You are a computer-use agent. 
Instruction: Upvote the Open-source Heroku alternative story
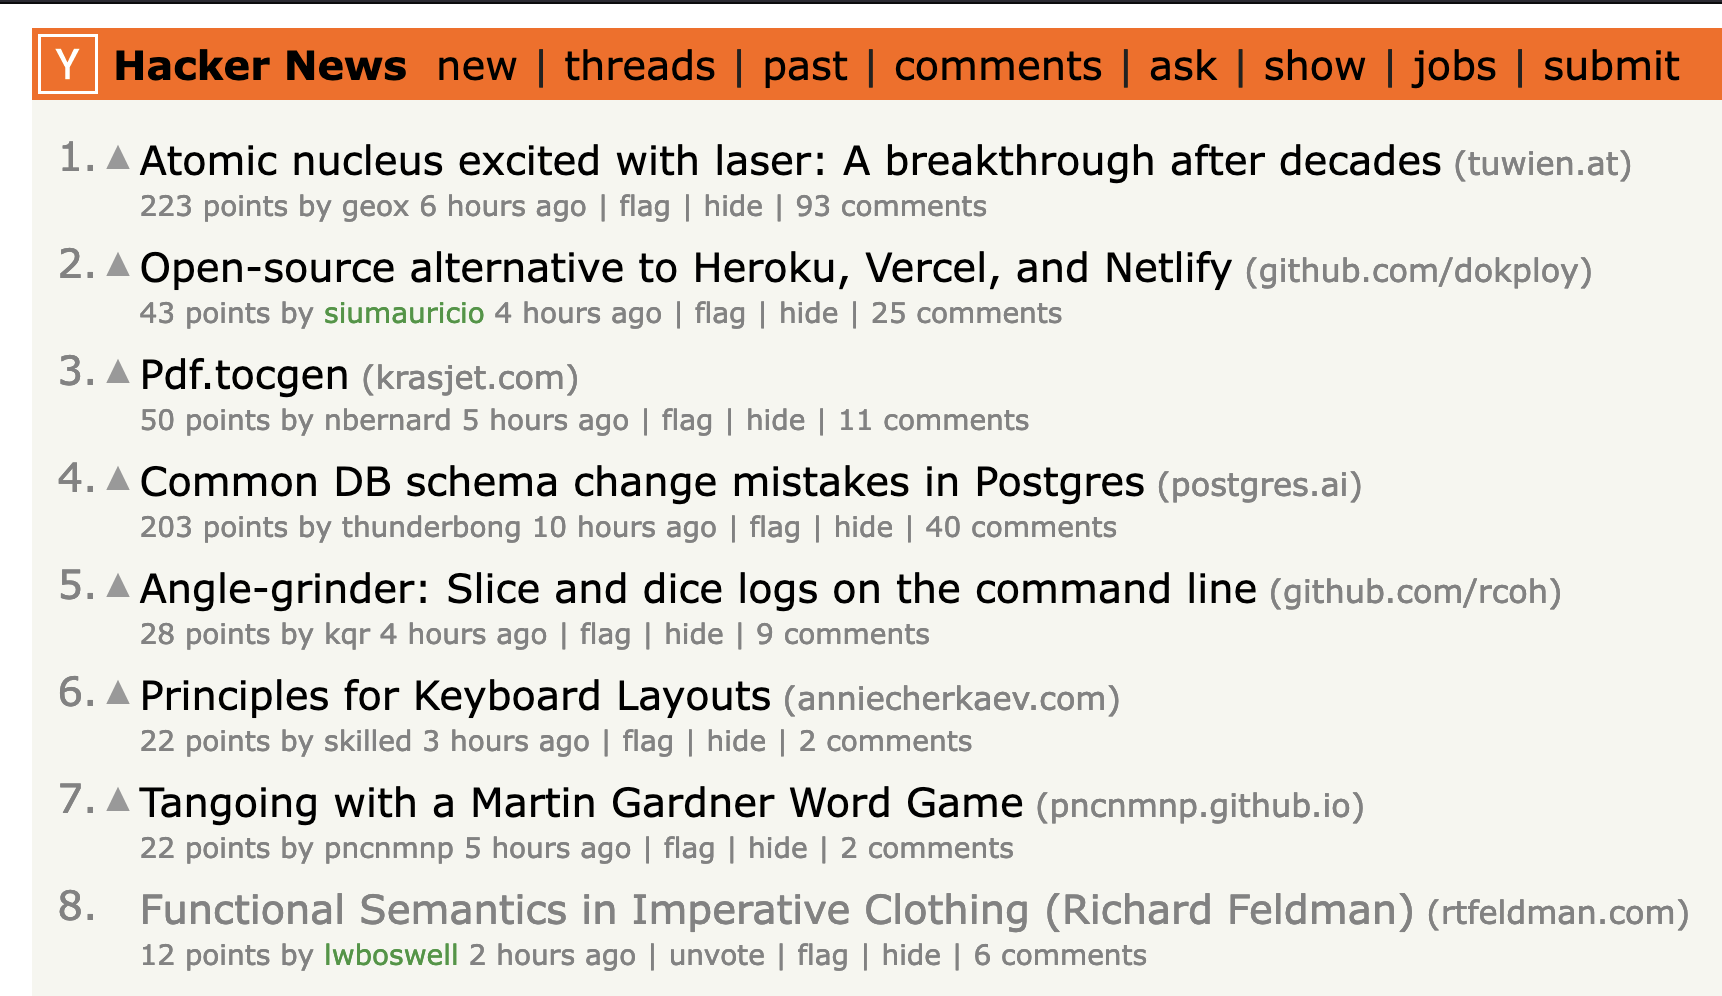point(118,265)
